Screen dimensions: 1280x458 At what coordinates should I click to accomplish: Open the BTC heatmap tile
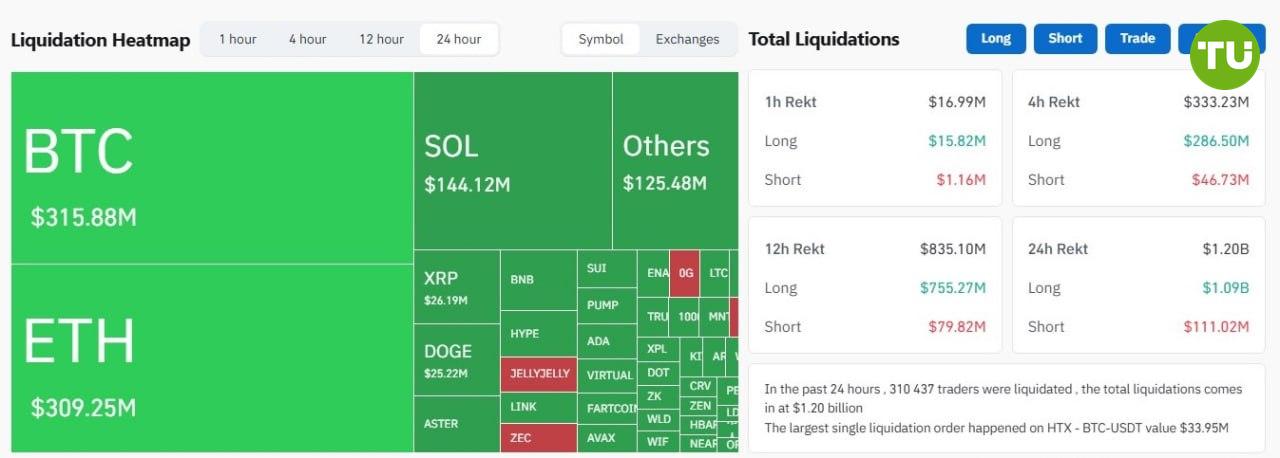click(x=211, y=167)
